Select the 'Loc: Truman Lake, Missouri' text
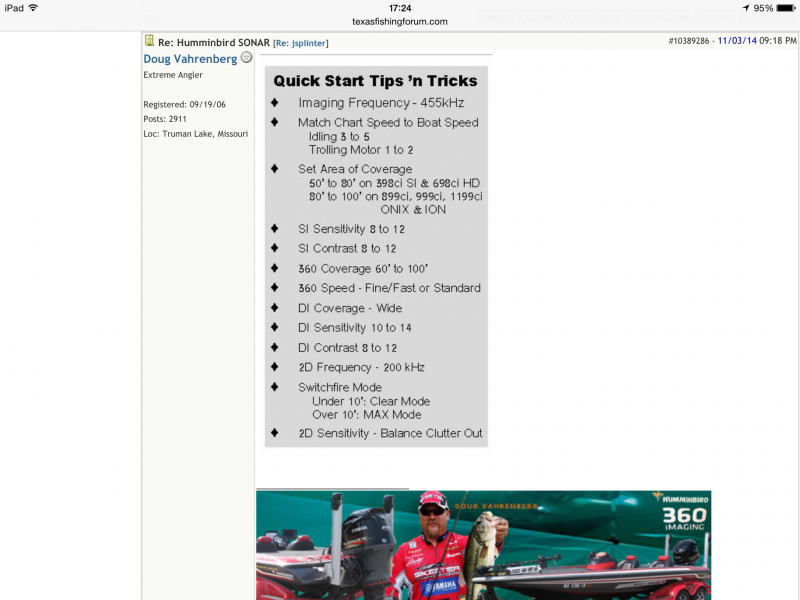 (x=195, y=134)
